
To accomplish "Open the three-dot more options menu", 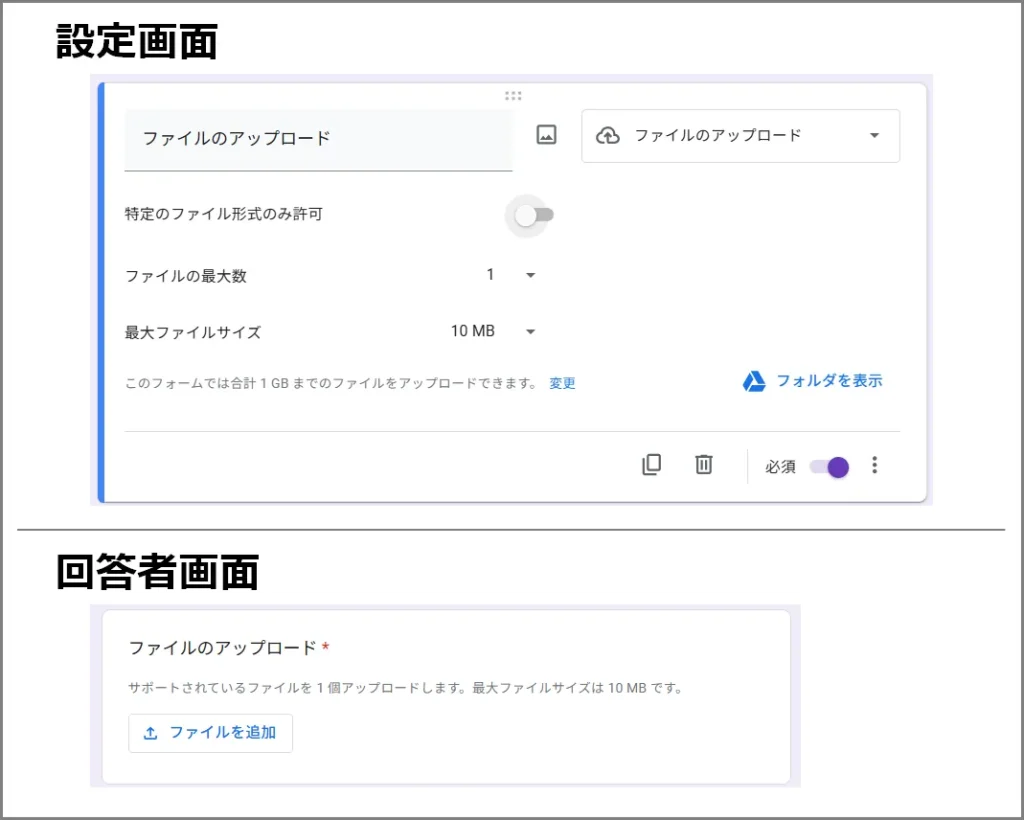I will pos(875,465).
